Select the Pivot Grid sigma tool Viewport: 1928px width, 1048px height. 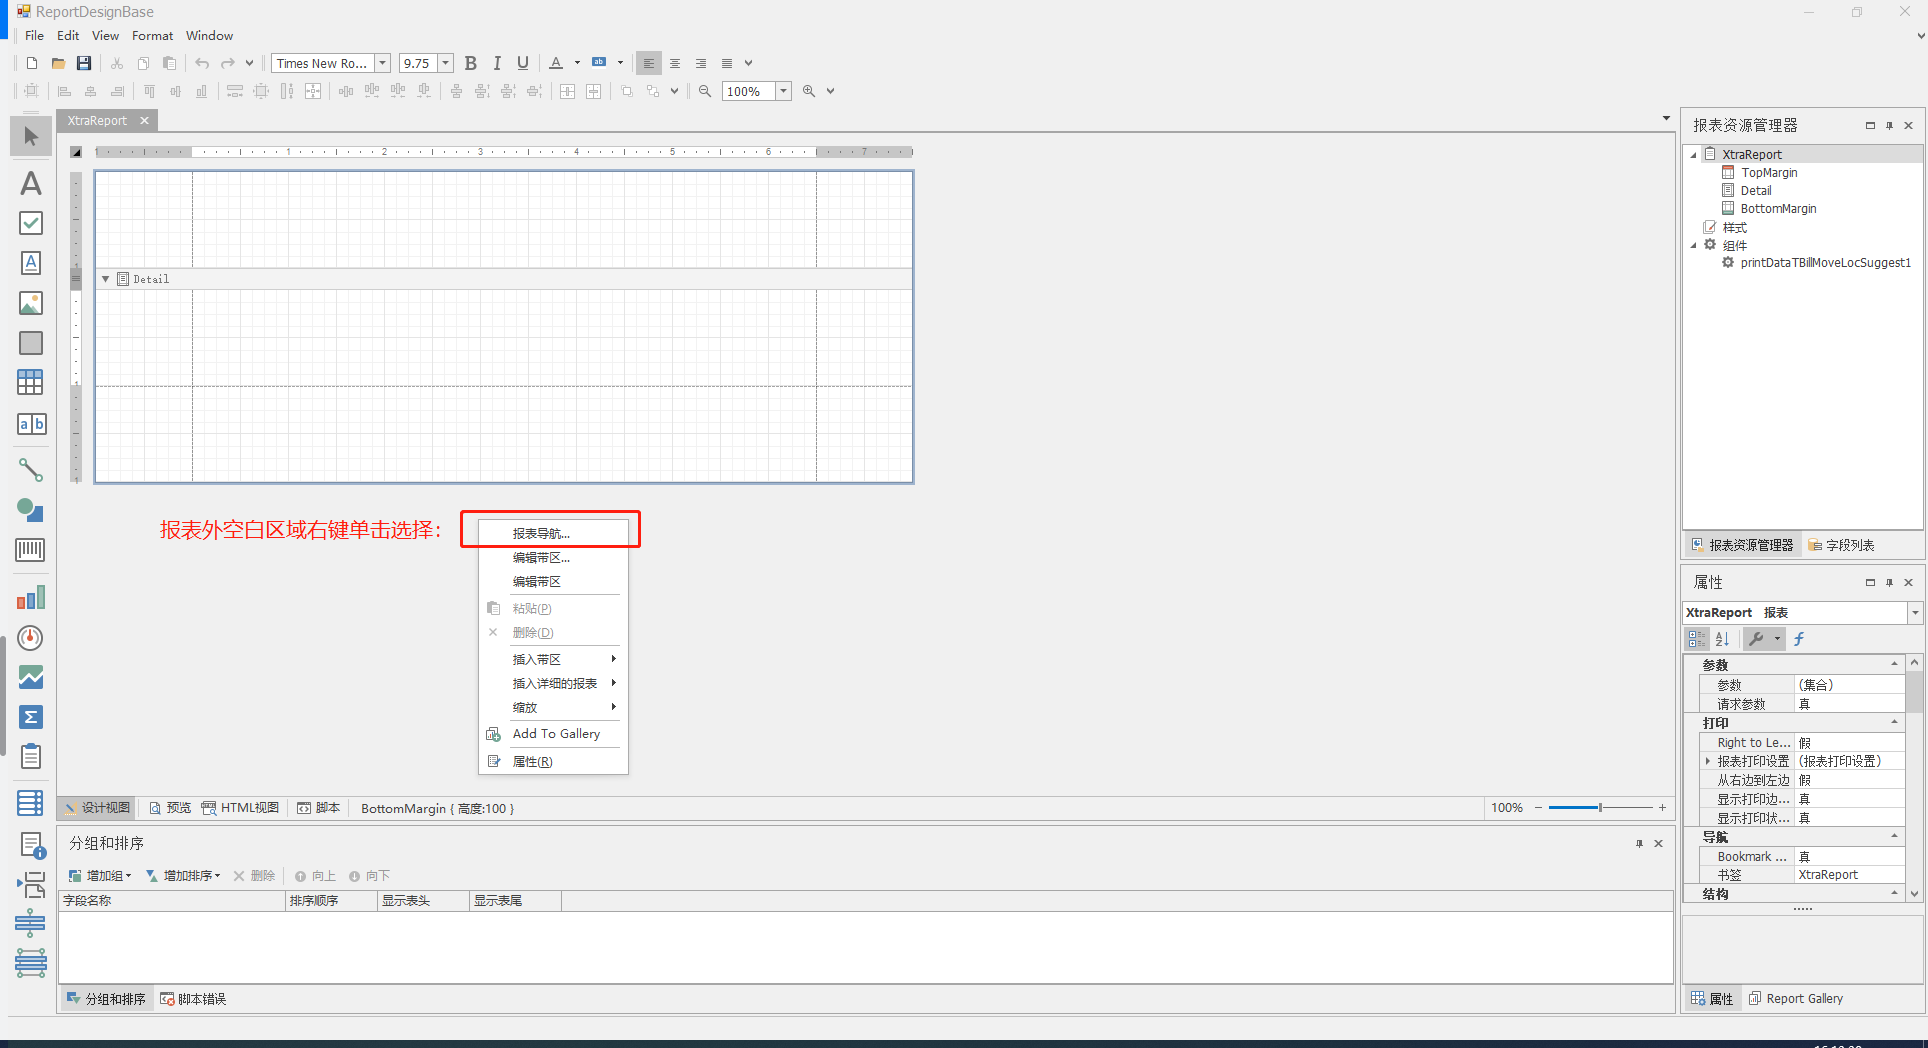[x=31, y=717]
